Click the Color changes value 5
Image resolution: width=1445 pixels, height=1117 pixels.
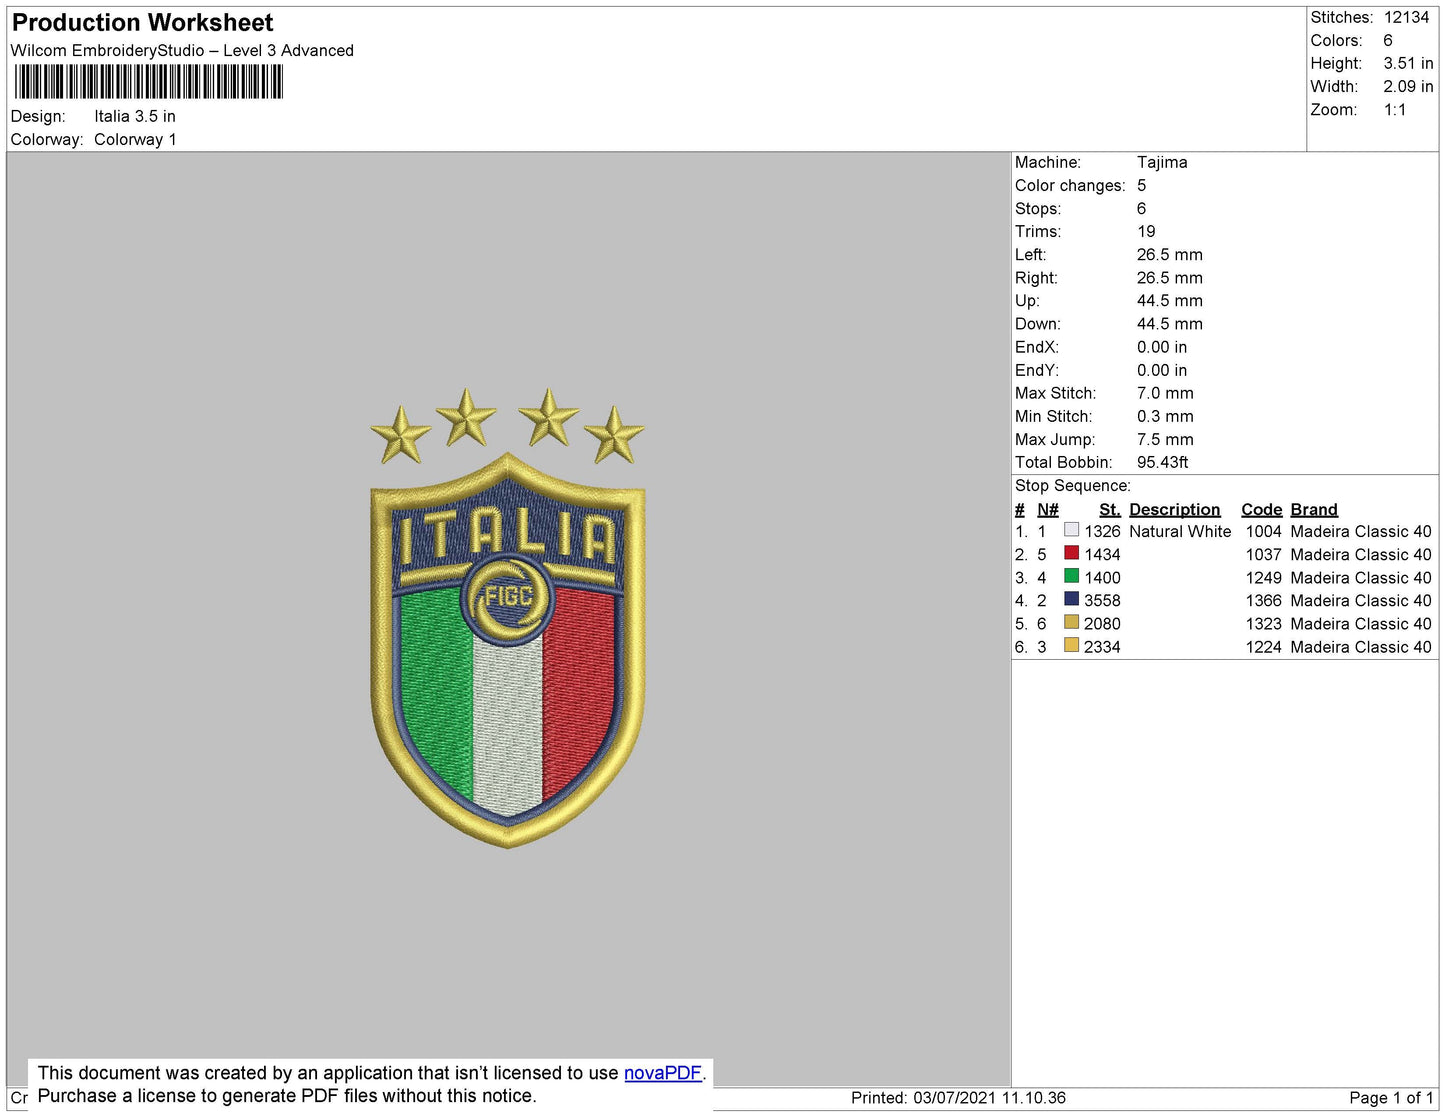1141,185
